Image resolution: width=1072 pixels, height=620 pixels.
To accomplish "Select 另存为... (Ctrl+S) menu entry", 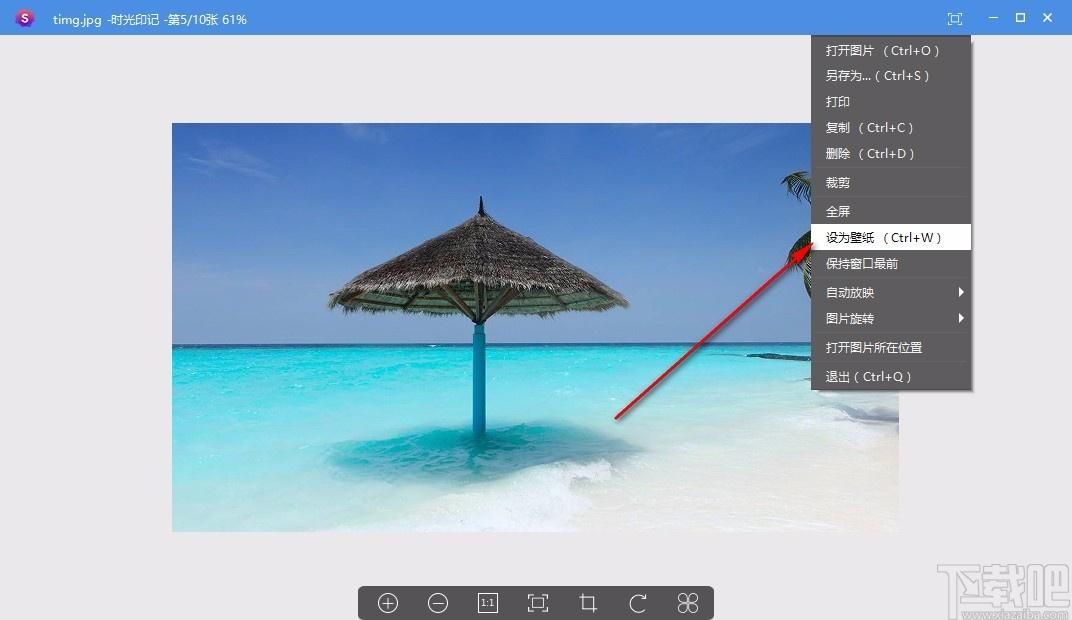I will click(891, 76).
